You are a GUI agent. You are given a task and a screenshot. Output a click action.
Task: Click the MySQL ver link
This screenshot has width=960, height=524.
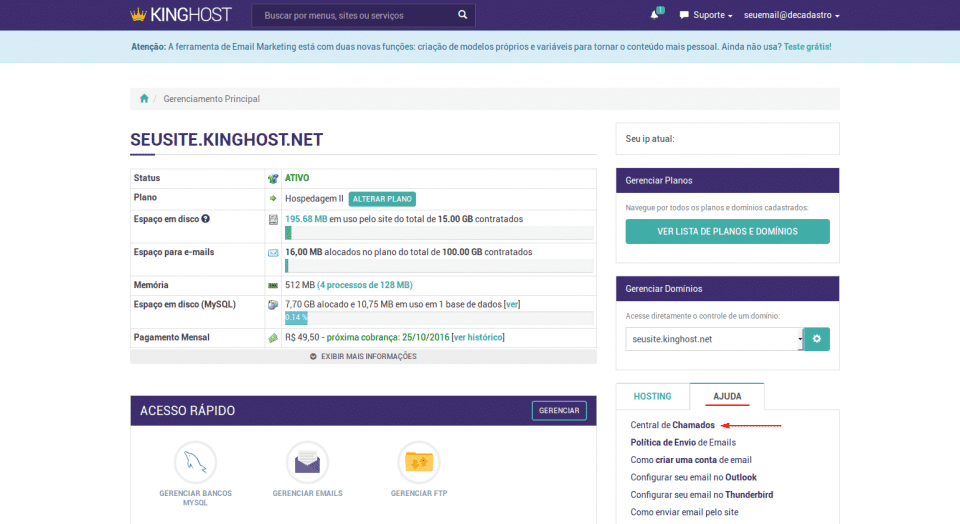coord(512,304)
